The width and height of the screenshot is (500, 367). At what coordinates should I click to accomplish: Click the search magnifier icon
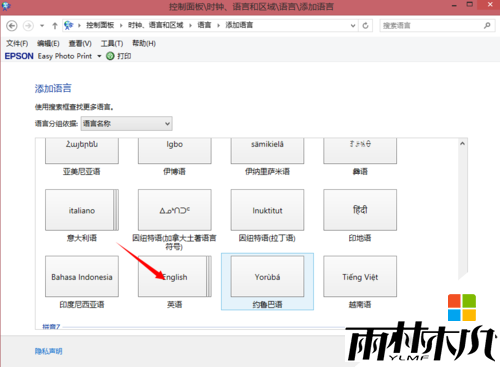487,25
